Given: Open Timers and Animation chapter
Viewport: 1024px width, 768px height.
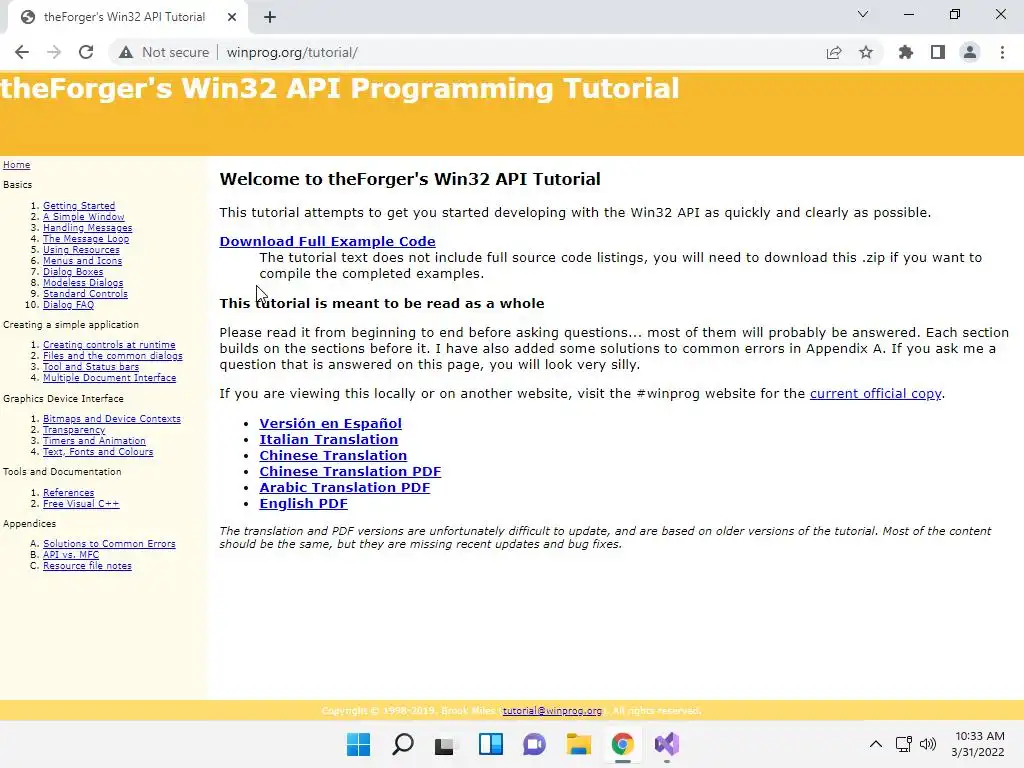Looking at the screenshot, I should (94, 441).
